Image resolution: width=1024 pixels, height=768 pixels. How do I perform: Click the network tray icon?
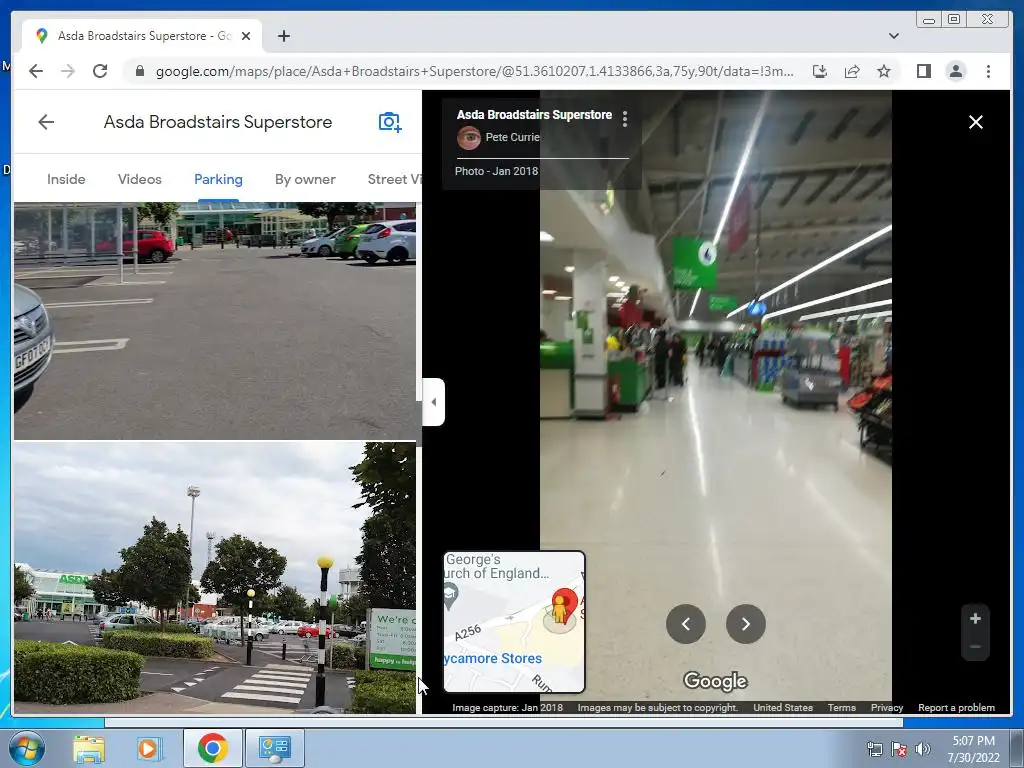point(874,749)
